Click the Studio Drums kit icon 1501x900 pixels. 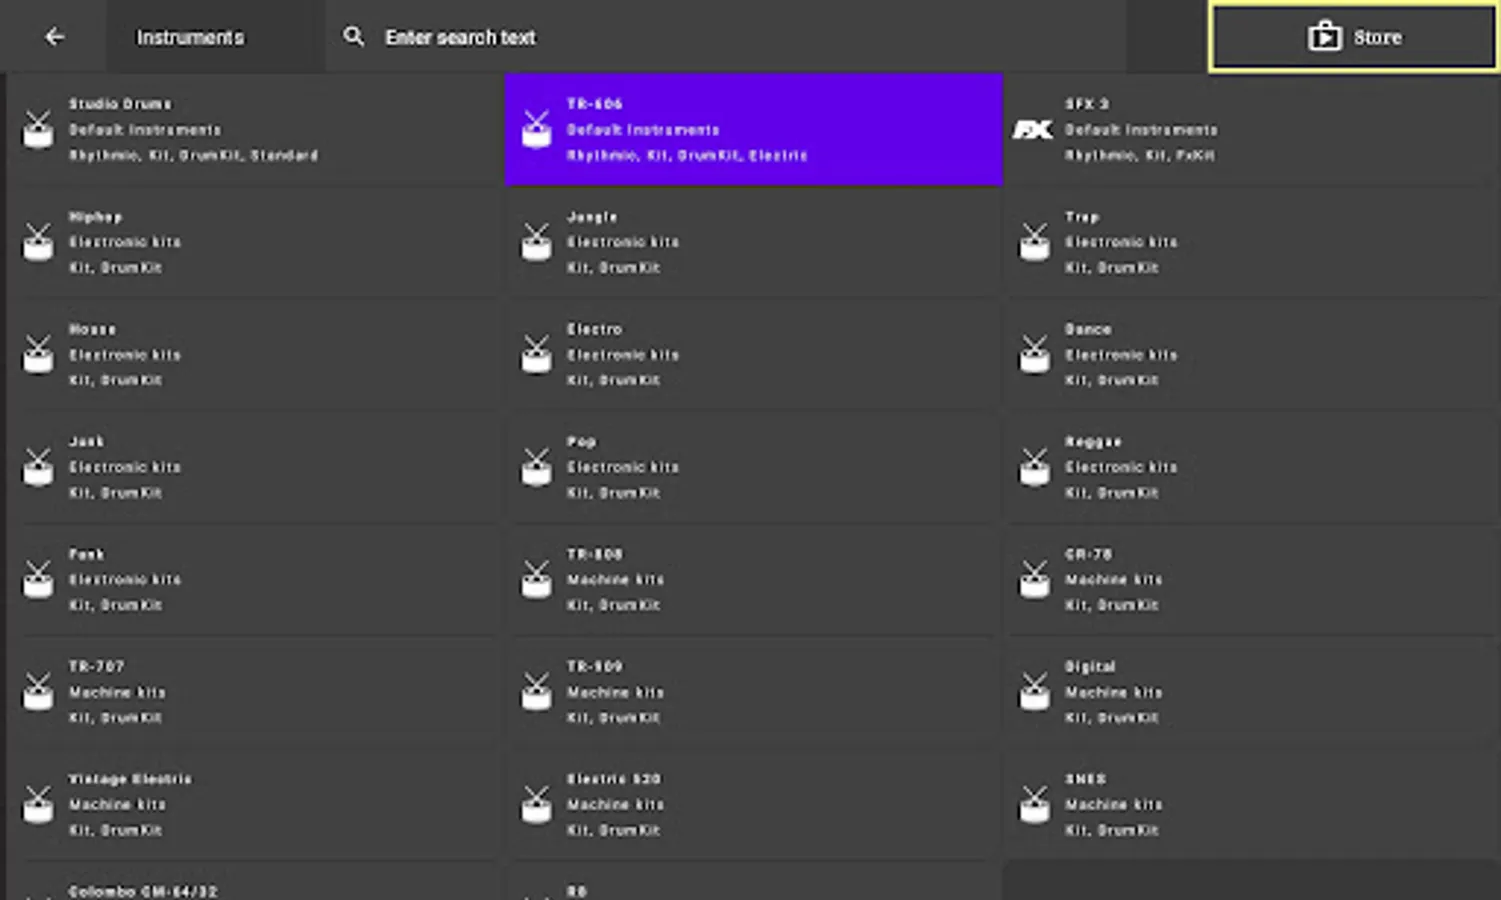click(38, 130)
